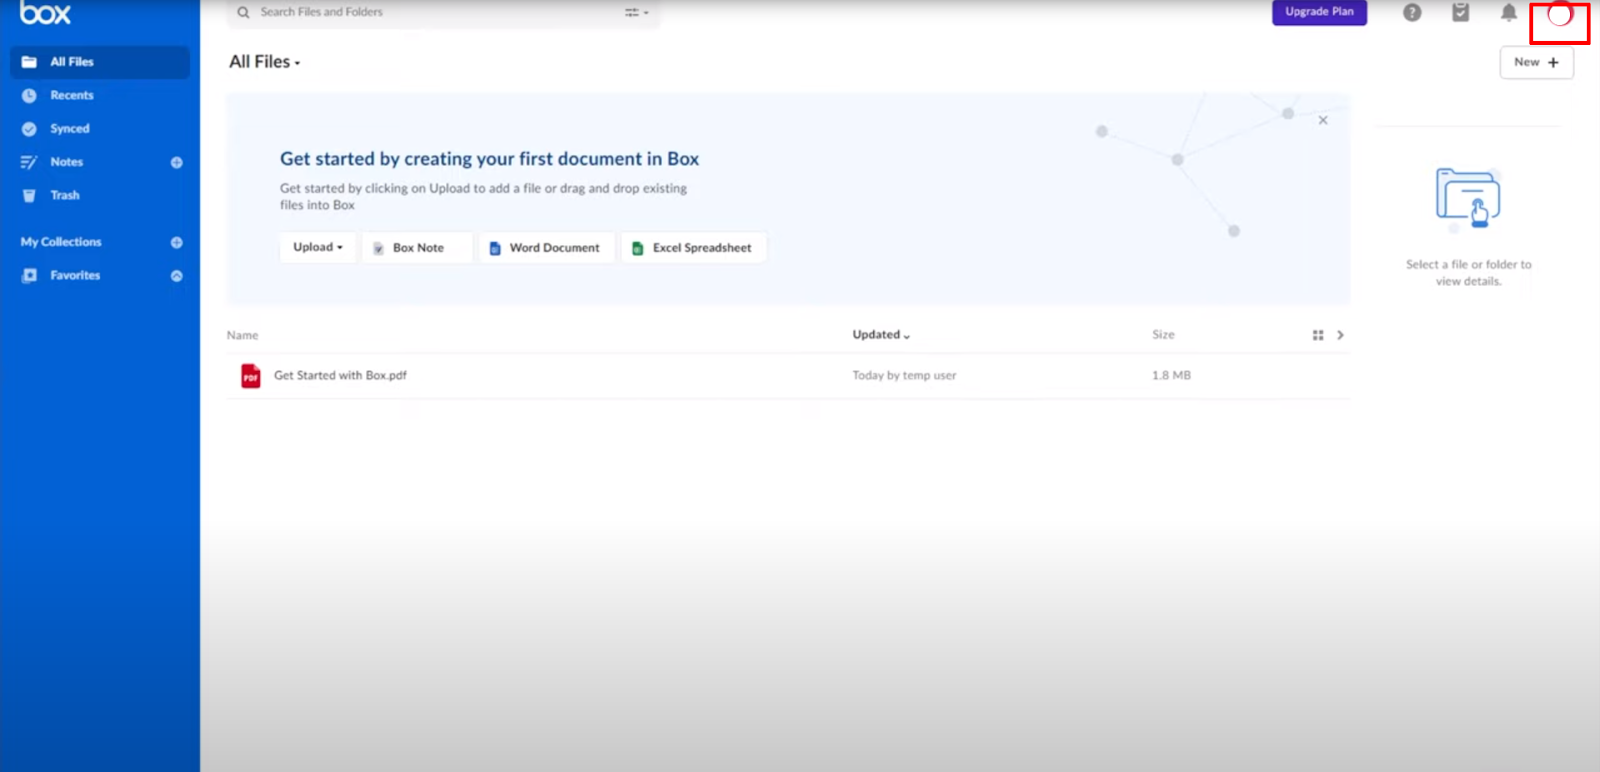Image resolution: width=1600 pixels, height=772 pixels.
Task: Open the notifications bell
Action: pos(1509,12)
